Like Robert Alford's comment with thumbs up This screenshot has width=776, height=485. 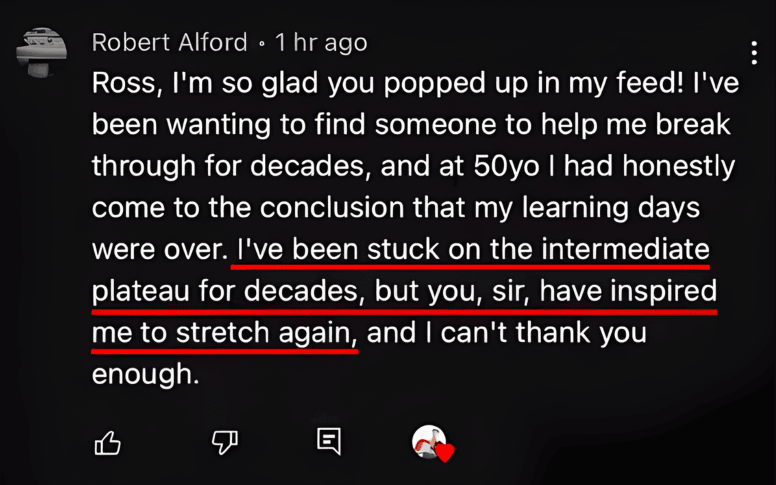coord(107,442)
